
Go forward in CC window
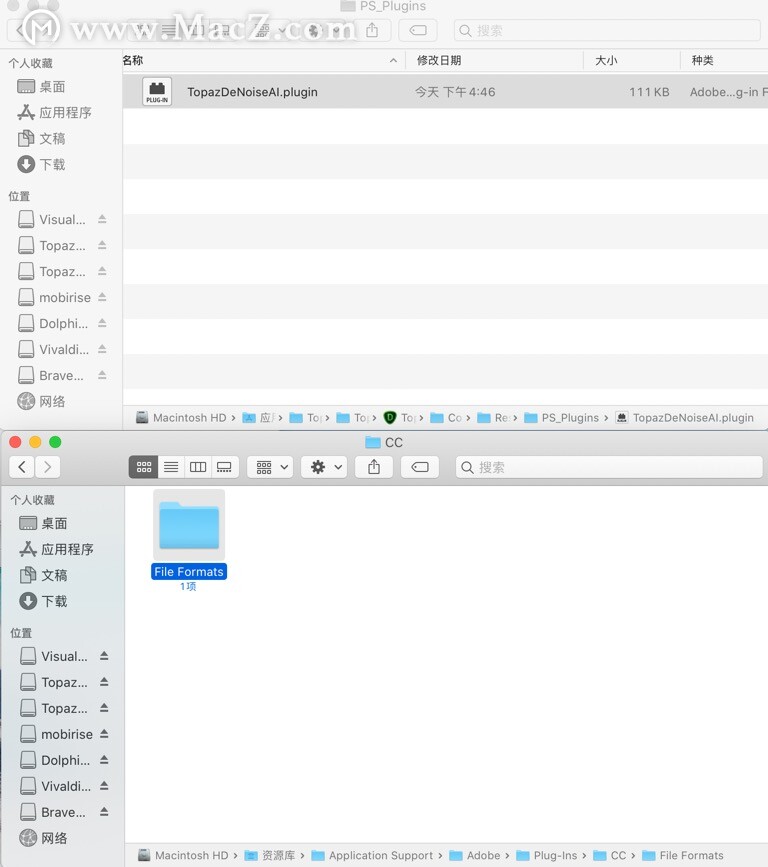(48, 467)
